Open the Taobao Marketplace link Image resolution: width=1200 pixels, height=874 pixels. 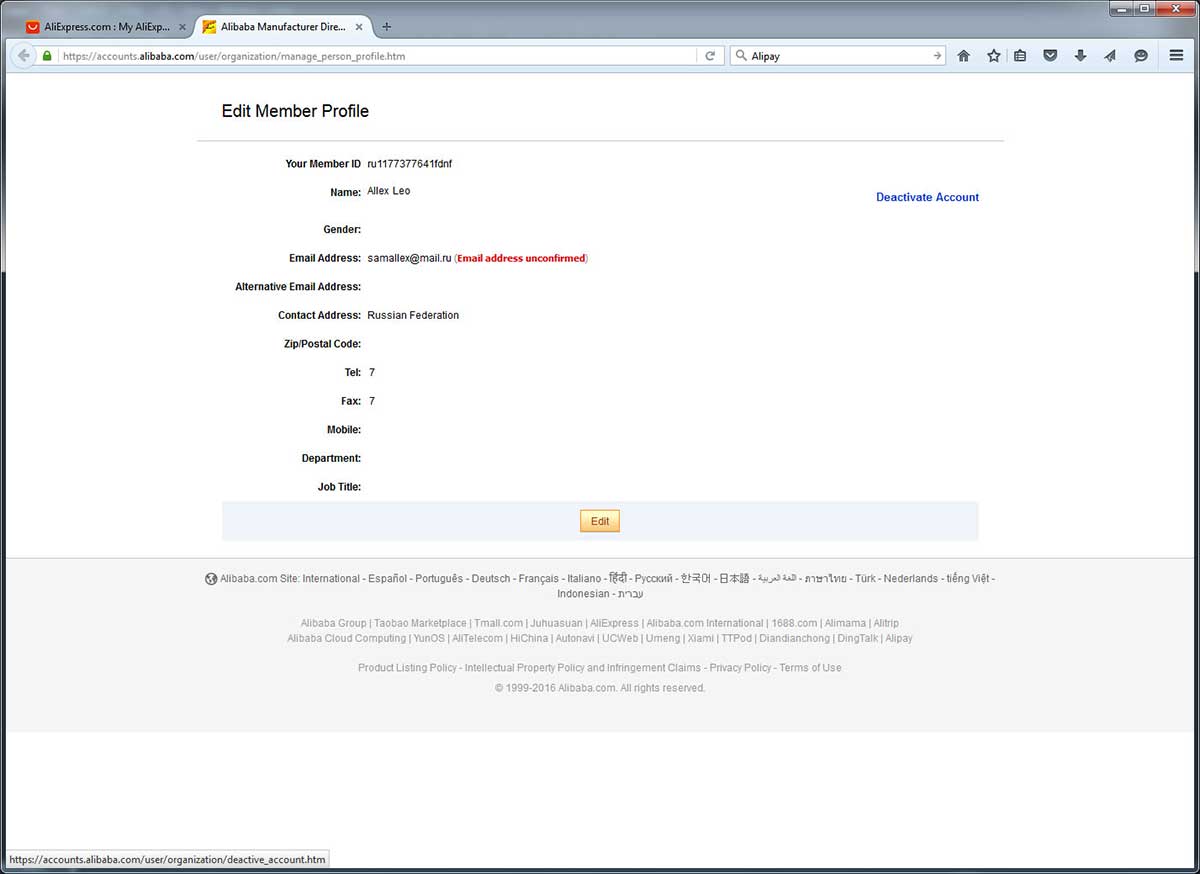coord(420,623)
